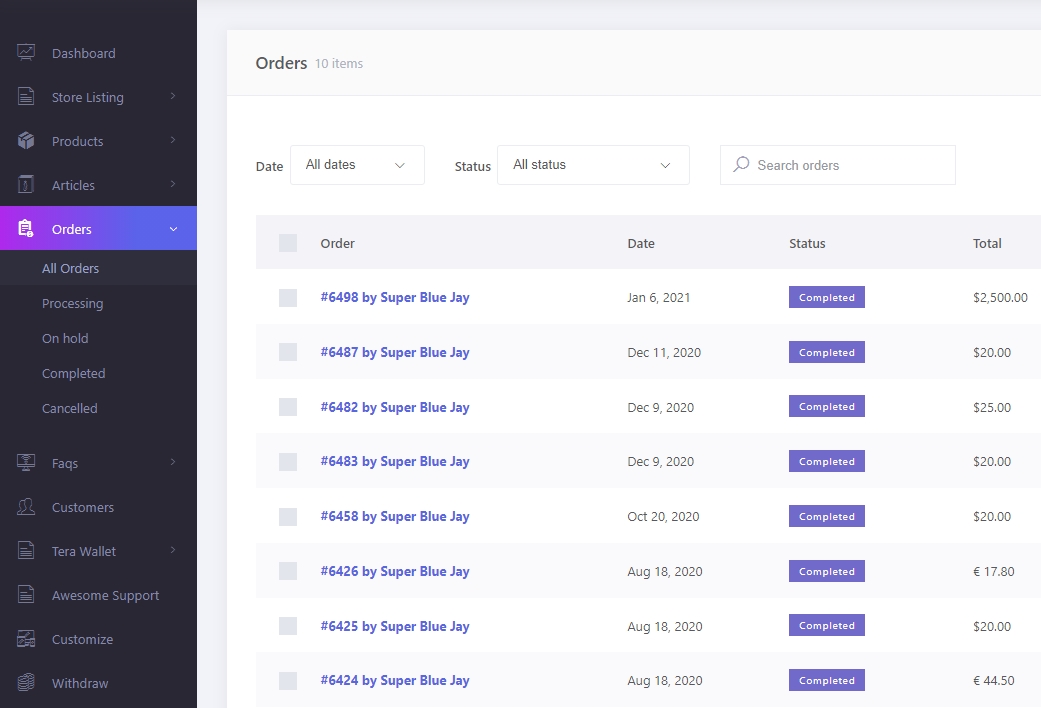Click the Customize icon in sidebar
This screenshot has width=1041, height=708.
click(x=26, y=639)
